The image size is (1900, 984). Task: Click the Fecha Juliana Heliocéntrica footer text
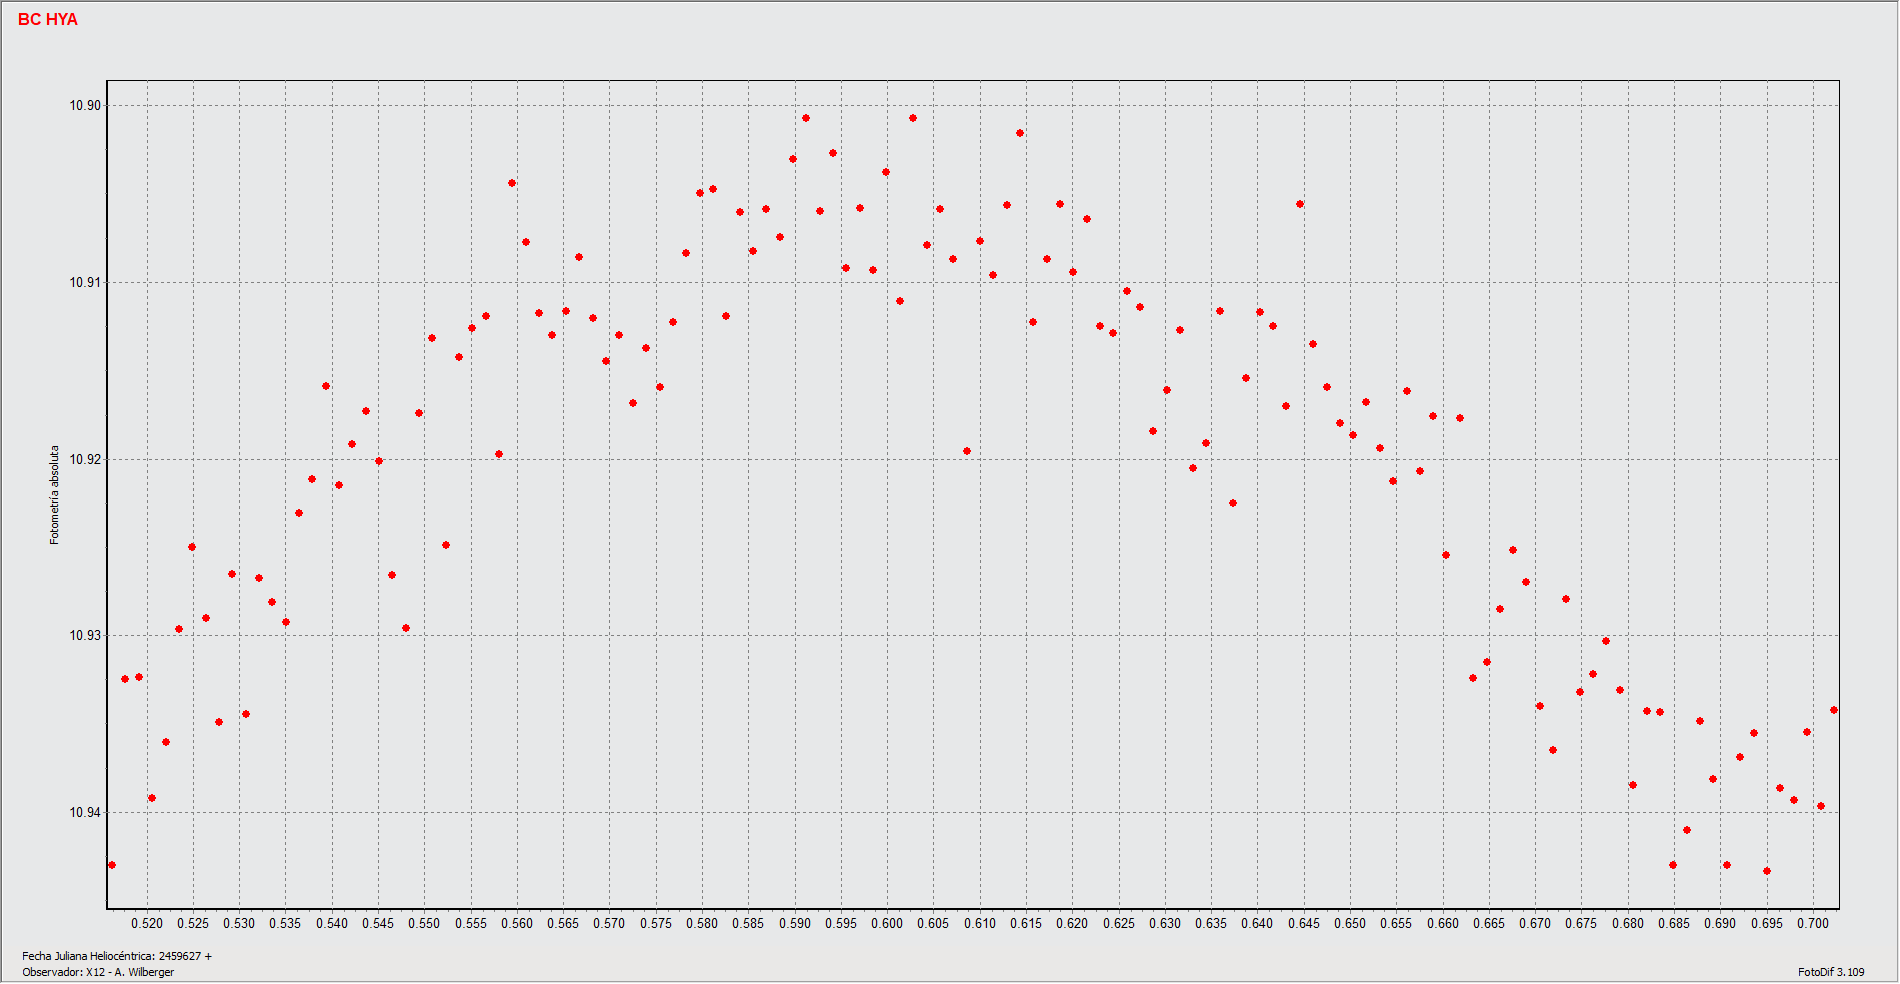click(117, 956)
